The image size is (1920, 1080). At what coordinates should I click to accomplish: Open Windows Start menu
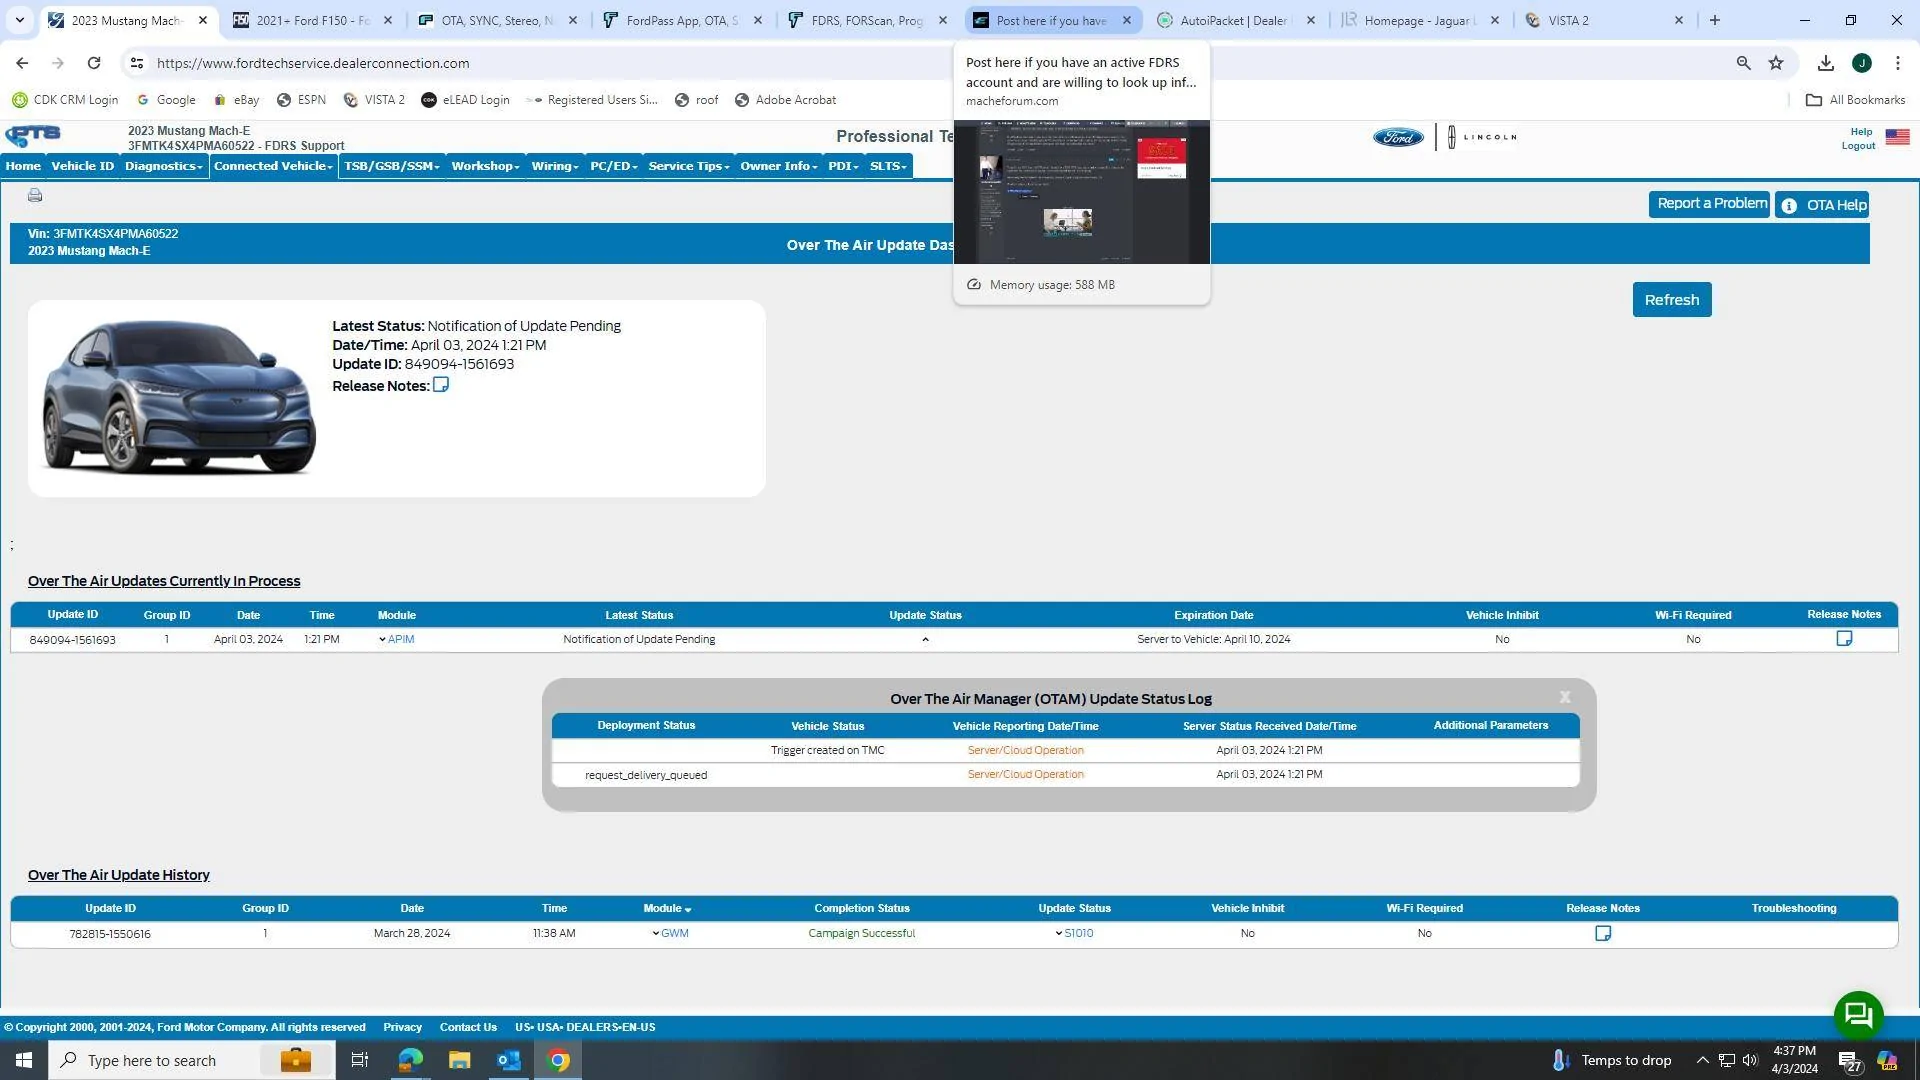[24, 1060]
